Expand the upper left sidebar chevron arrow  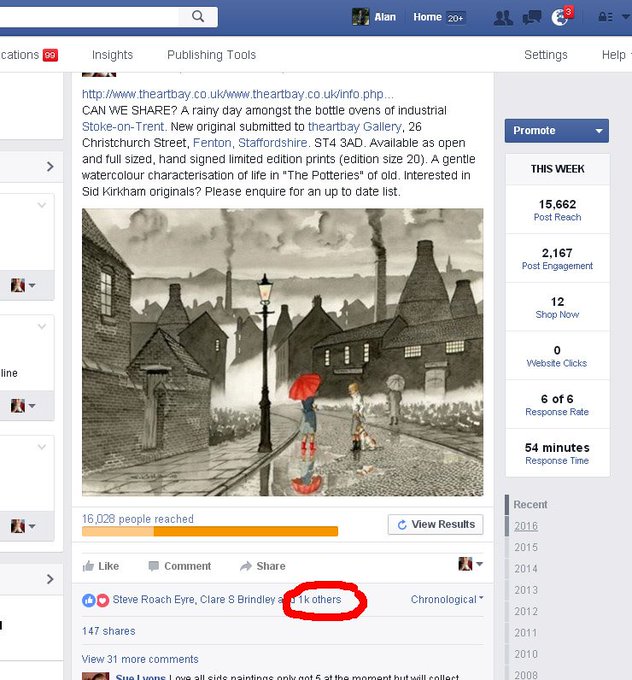tap(50, 167)
